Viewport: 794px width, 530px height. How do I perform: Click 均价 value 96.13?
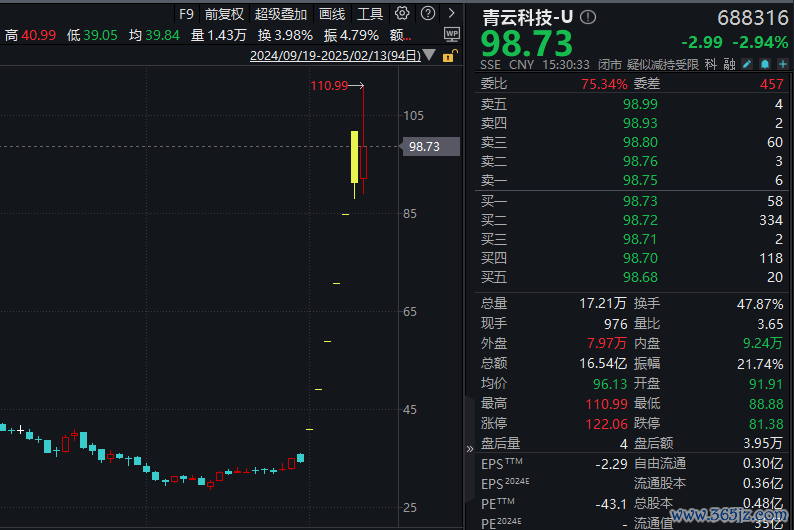[610, 384]
